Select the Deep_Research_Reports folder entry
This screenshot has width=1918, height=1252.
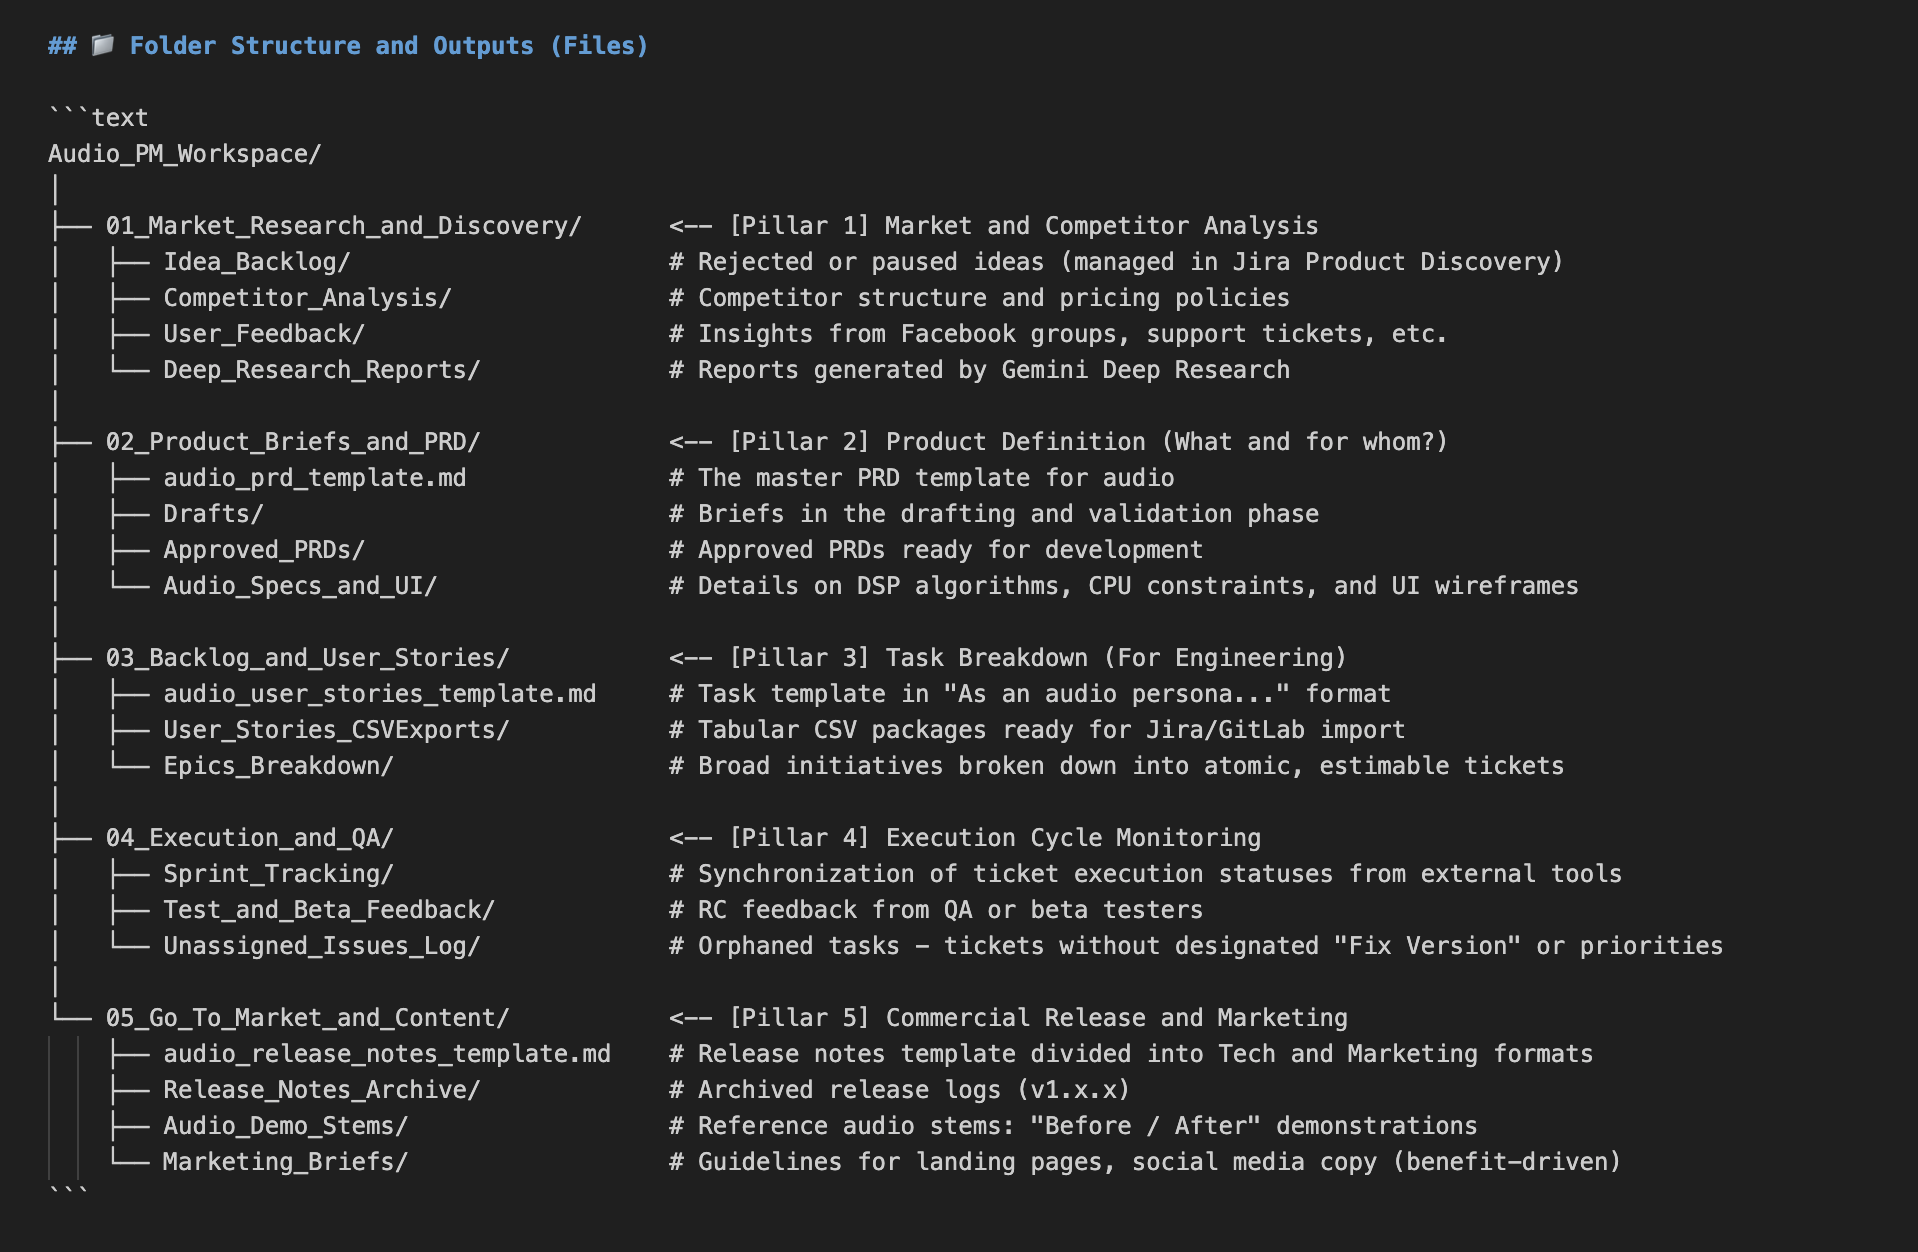(321, 370)
